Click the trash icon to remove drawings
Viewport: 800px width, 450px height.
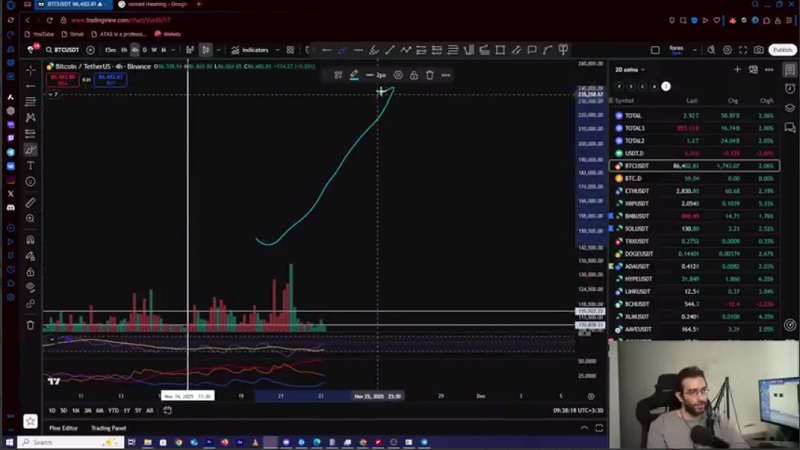tap(30, 324)
